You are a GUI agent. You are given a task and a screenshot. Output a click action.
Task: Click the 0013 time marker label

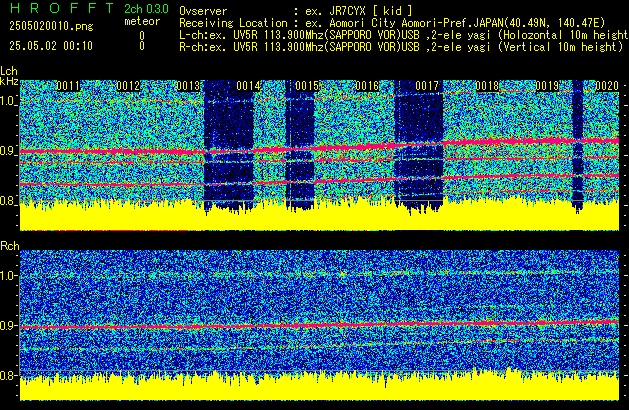[x=188, y=86]
